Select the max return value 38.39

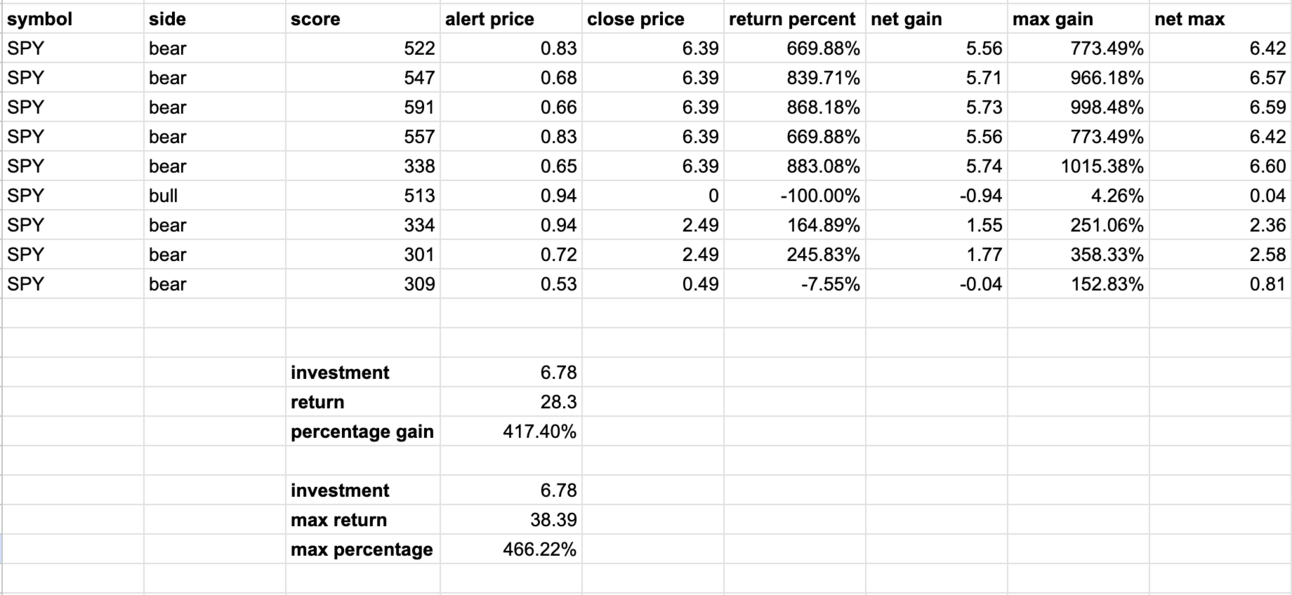(x=510, y=519)
